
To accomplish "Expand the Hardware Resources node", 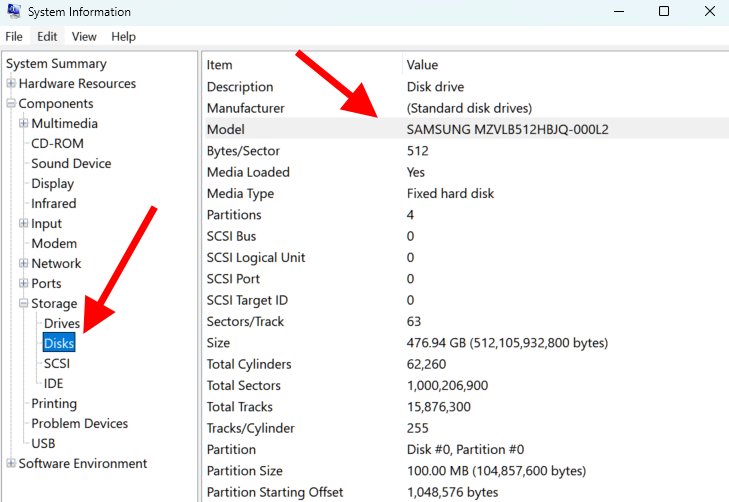I will coord(11,84).
